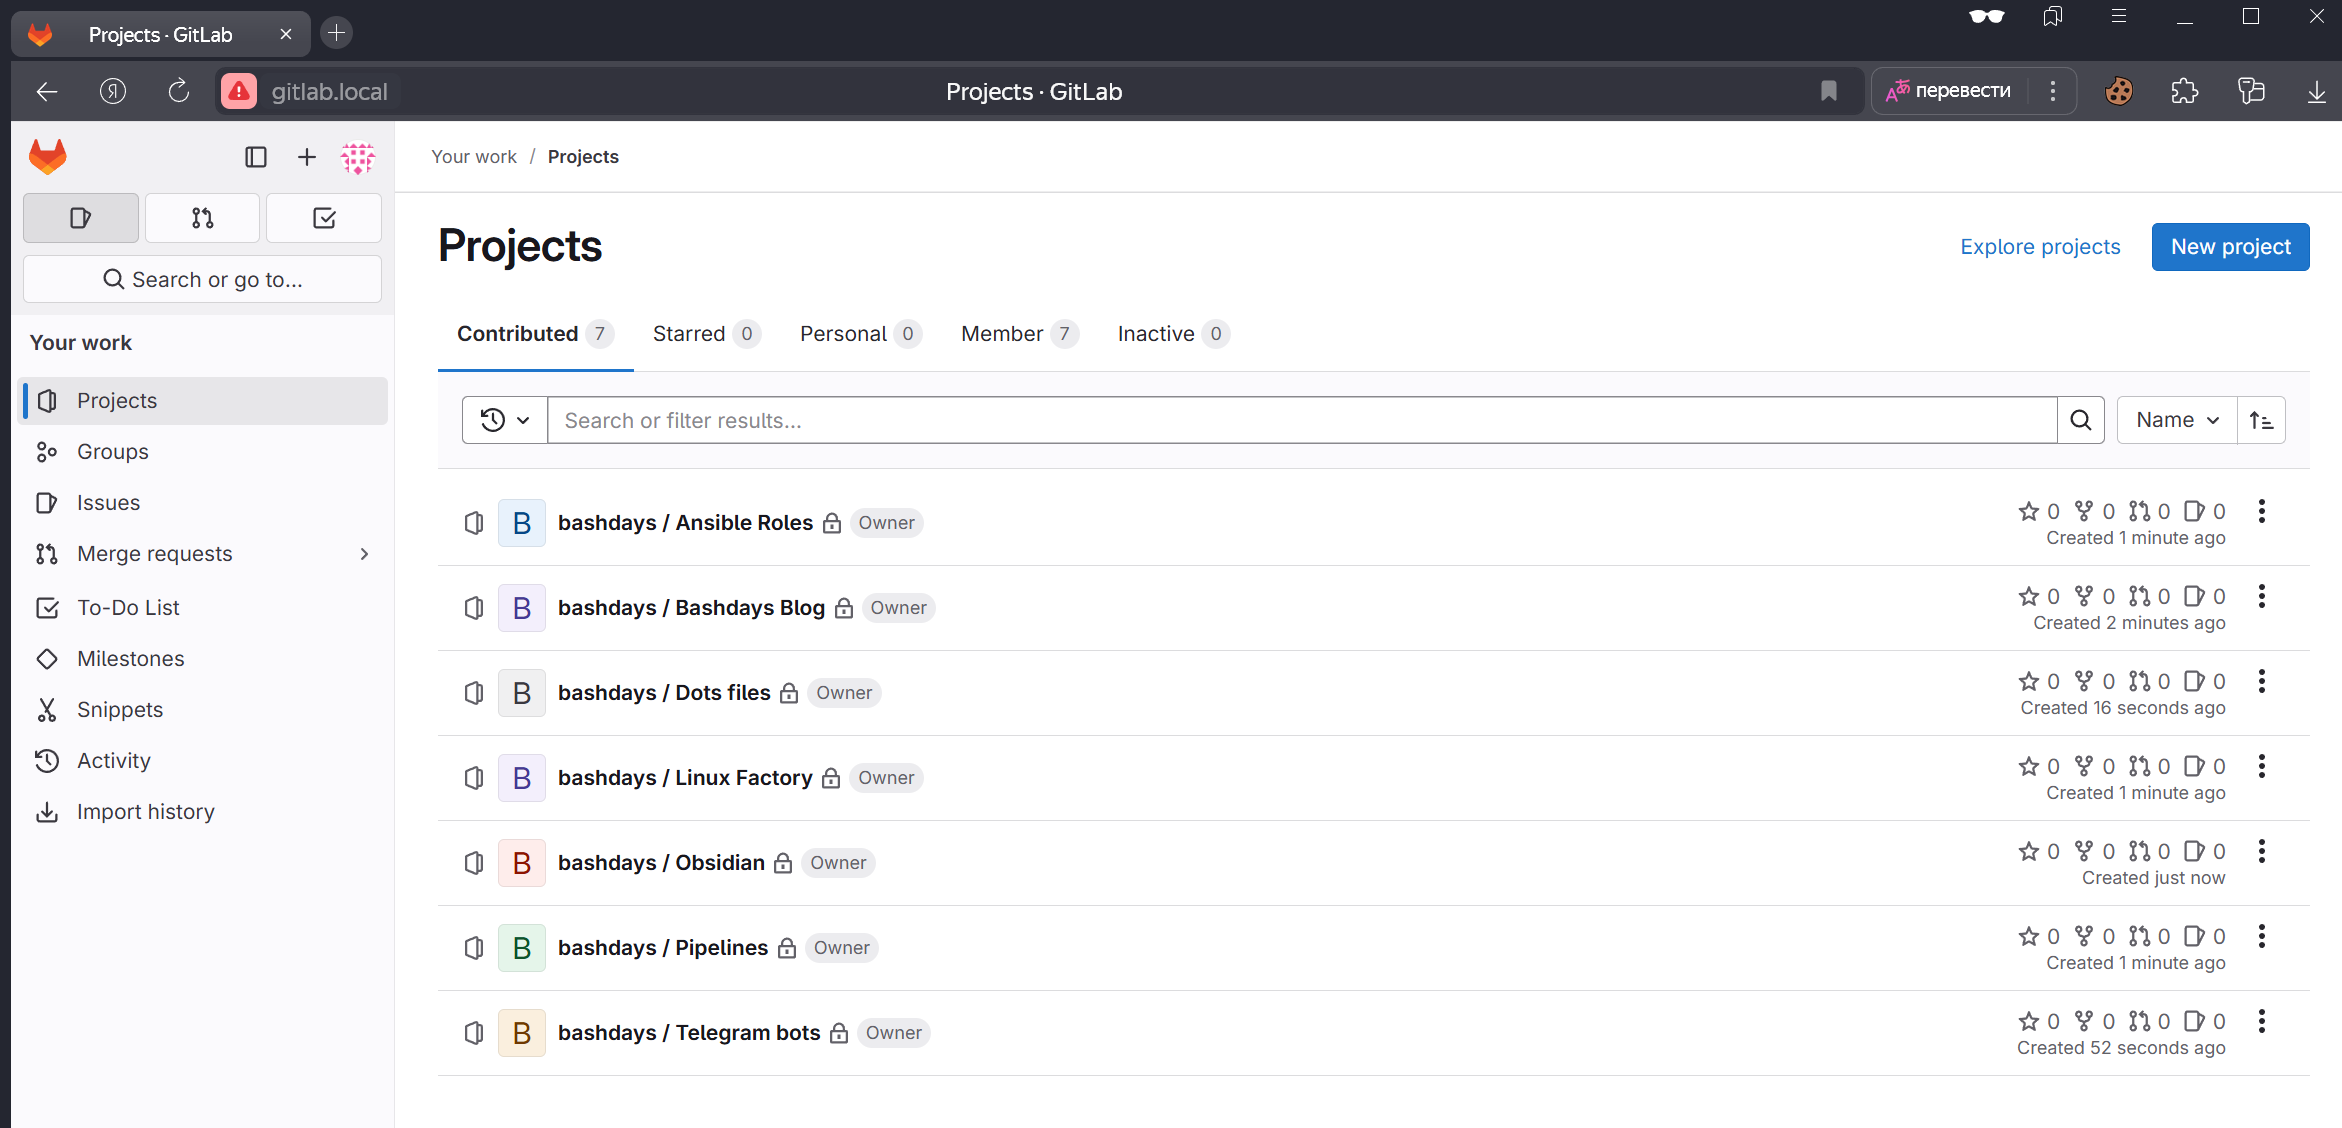Open recent searches history dropdown
This screenshot has width=2342, height=1128.
point(504,420)
